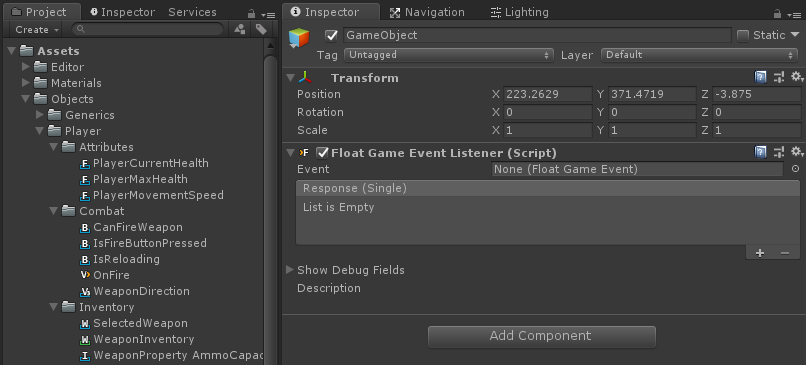Open the Transform gear settings menu

(797, 77)
